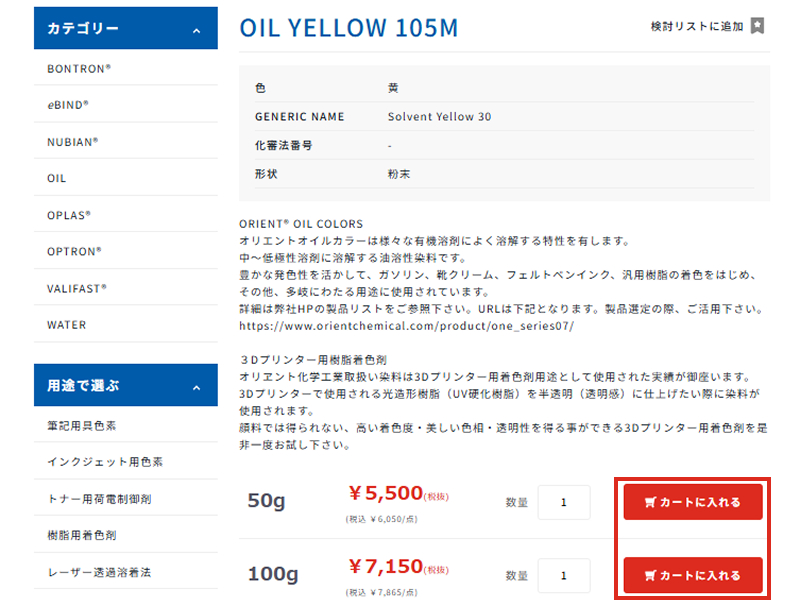Click the bookmark icon beside 検討リストに追加
The image size is (800, 600).
(758, 26)
